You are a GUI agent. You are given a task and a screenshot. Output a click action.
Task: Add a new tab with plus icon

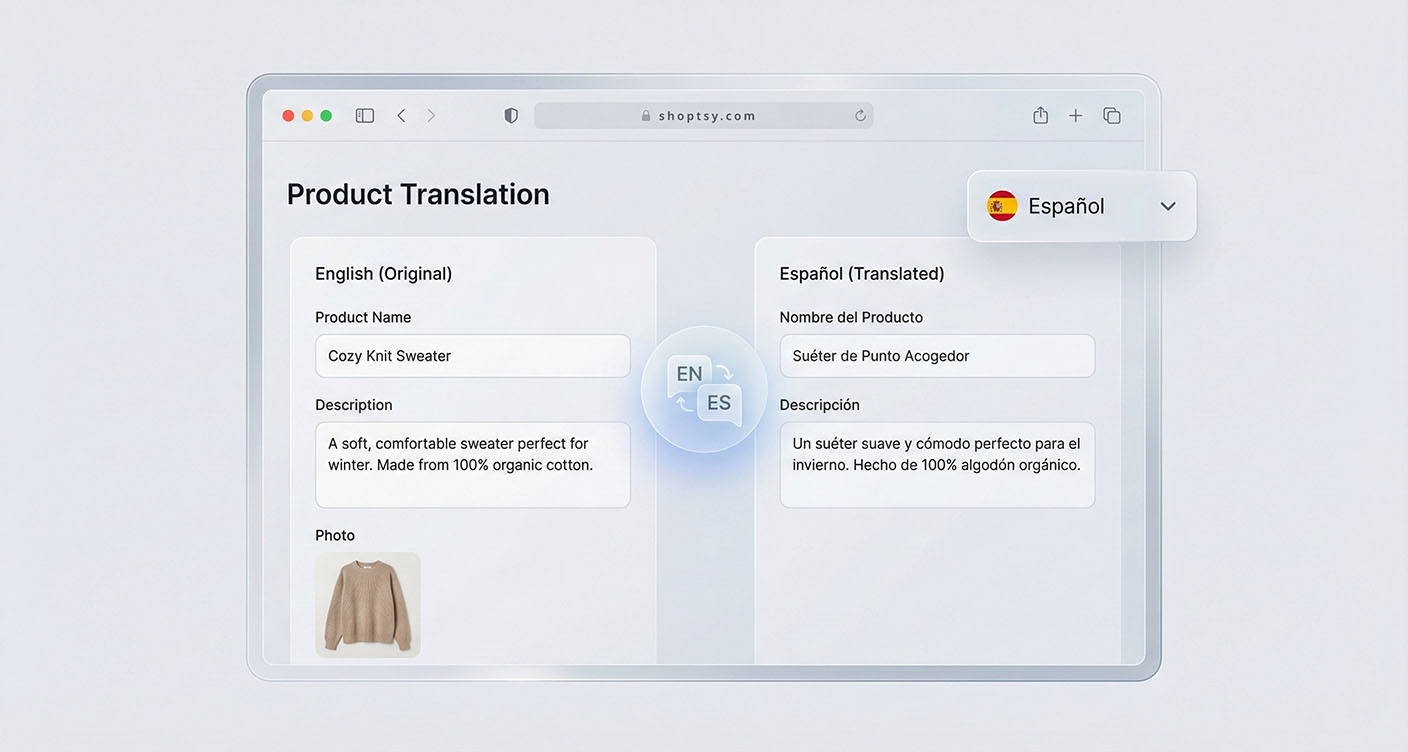pos(1075,116)
